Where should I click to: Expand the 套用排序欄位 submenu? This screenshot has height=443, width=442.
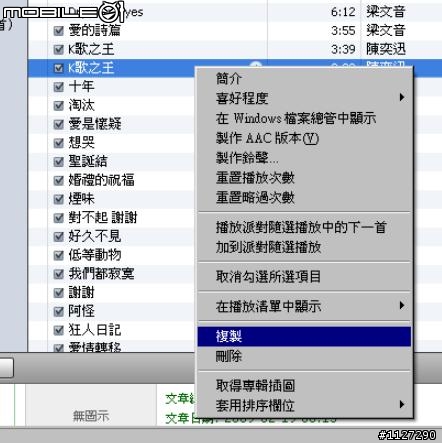tap(304, 405)
